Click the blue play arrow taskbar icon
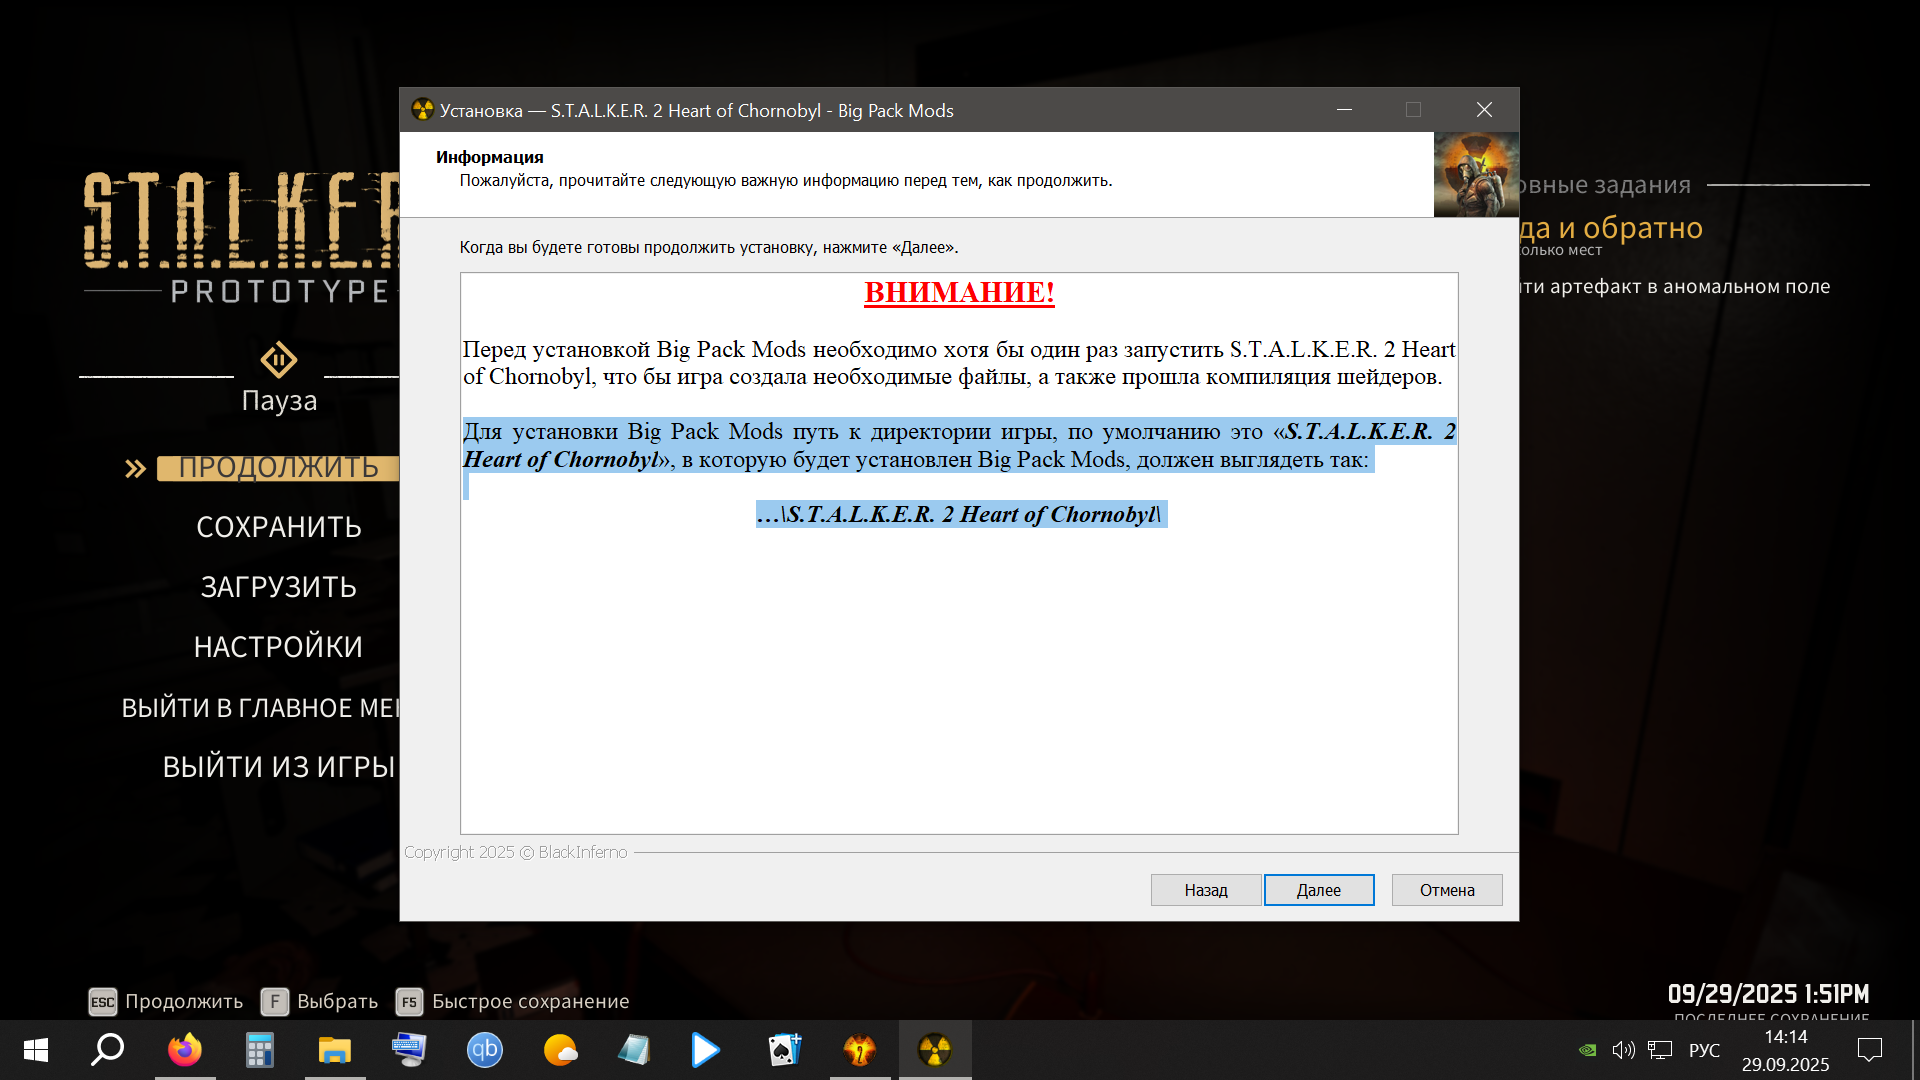The width and height of the screenshot is (1920, 1080). point(705,1050)
